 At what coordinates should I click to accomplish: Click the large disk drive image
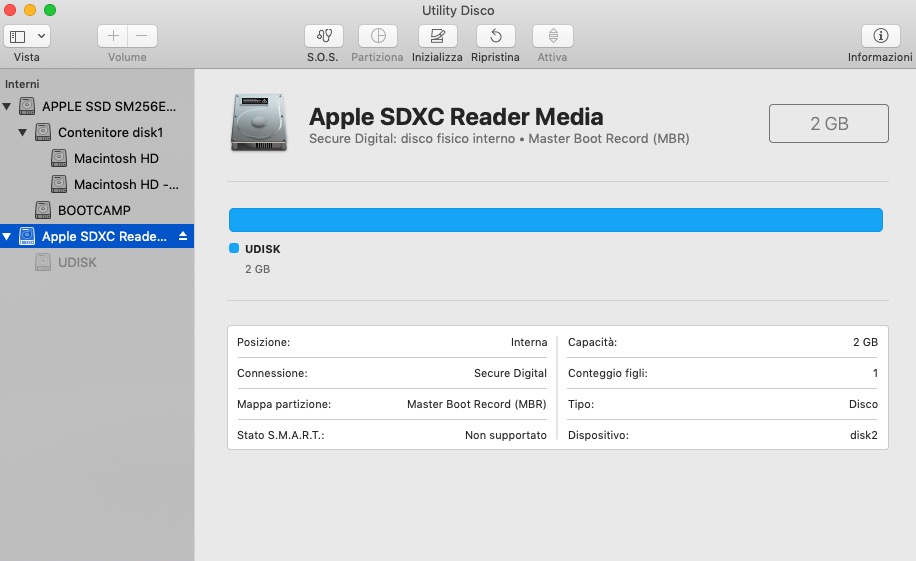[259, 123]
